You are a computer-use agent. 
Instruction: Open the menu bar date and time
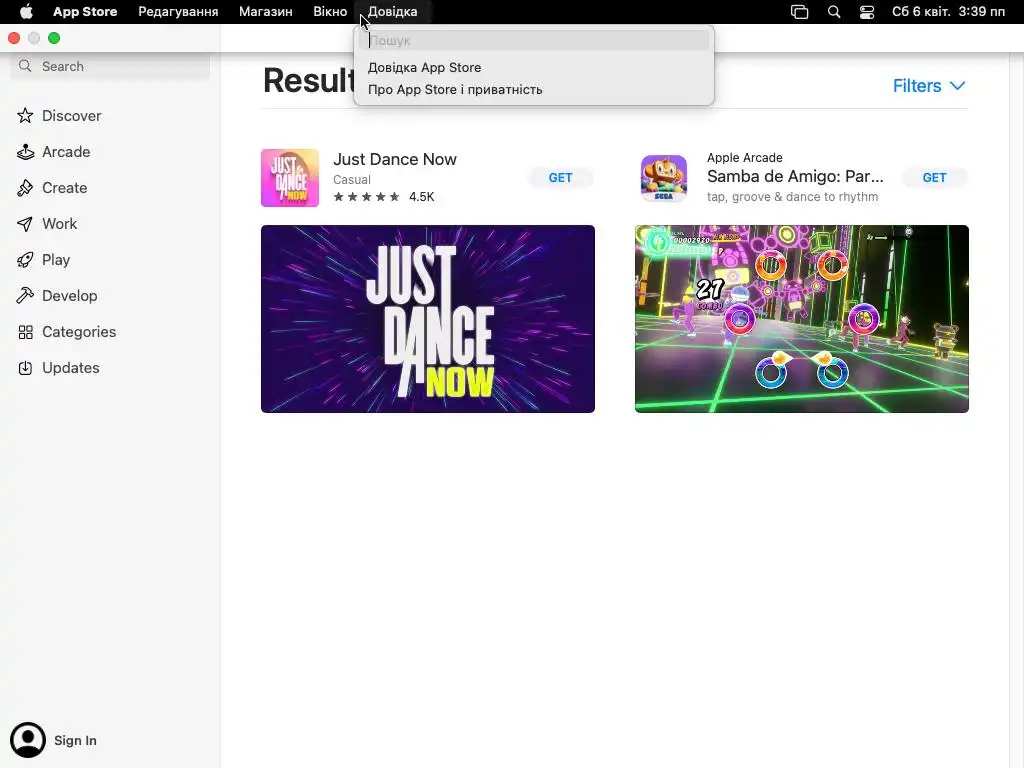[948, 12]
